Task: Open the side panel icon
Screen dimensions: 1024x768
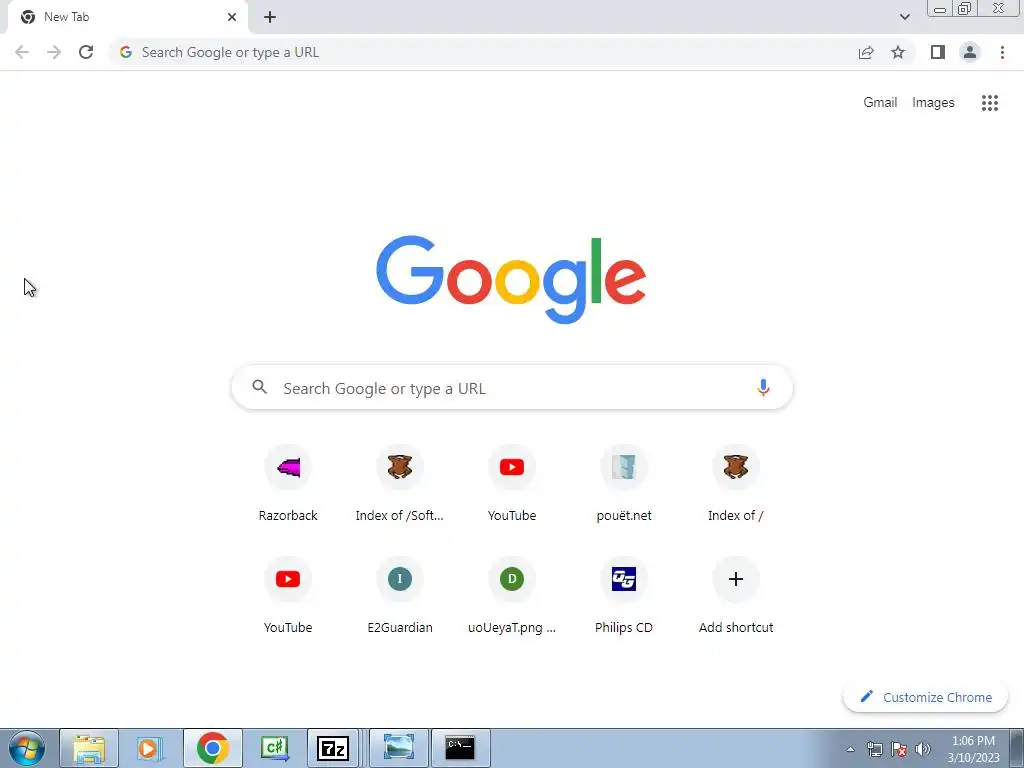Action: click(938, 52)
